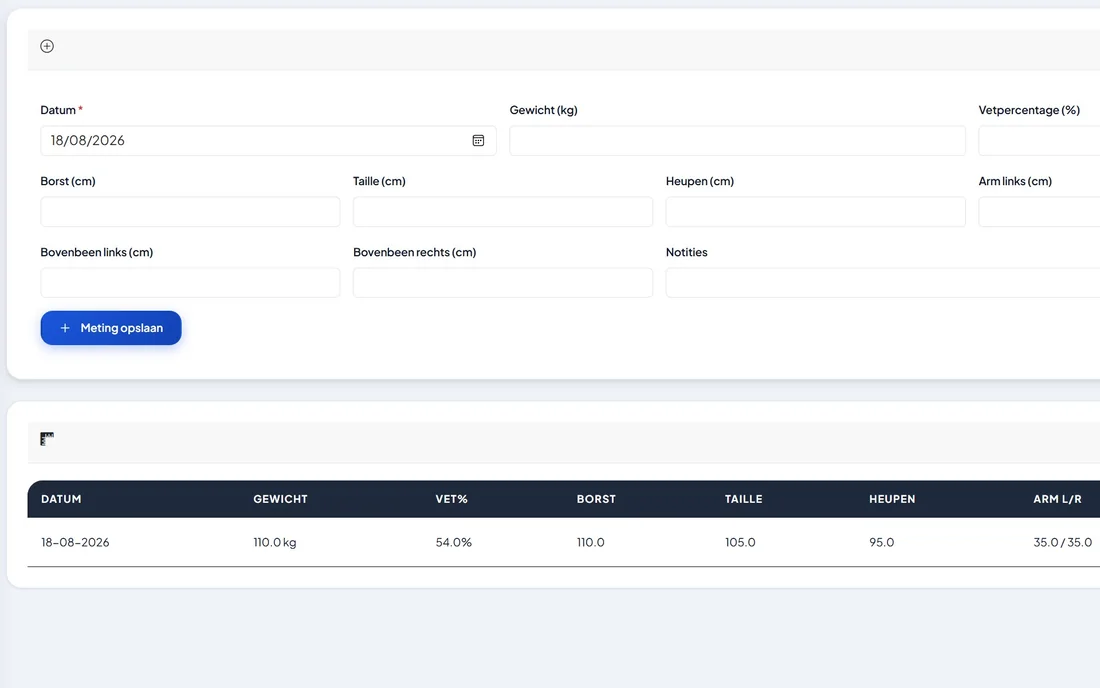The image size is (1100, 688).
Task: Click the ARM L/R column header
Action: 1057,499
